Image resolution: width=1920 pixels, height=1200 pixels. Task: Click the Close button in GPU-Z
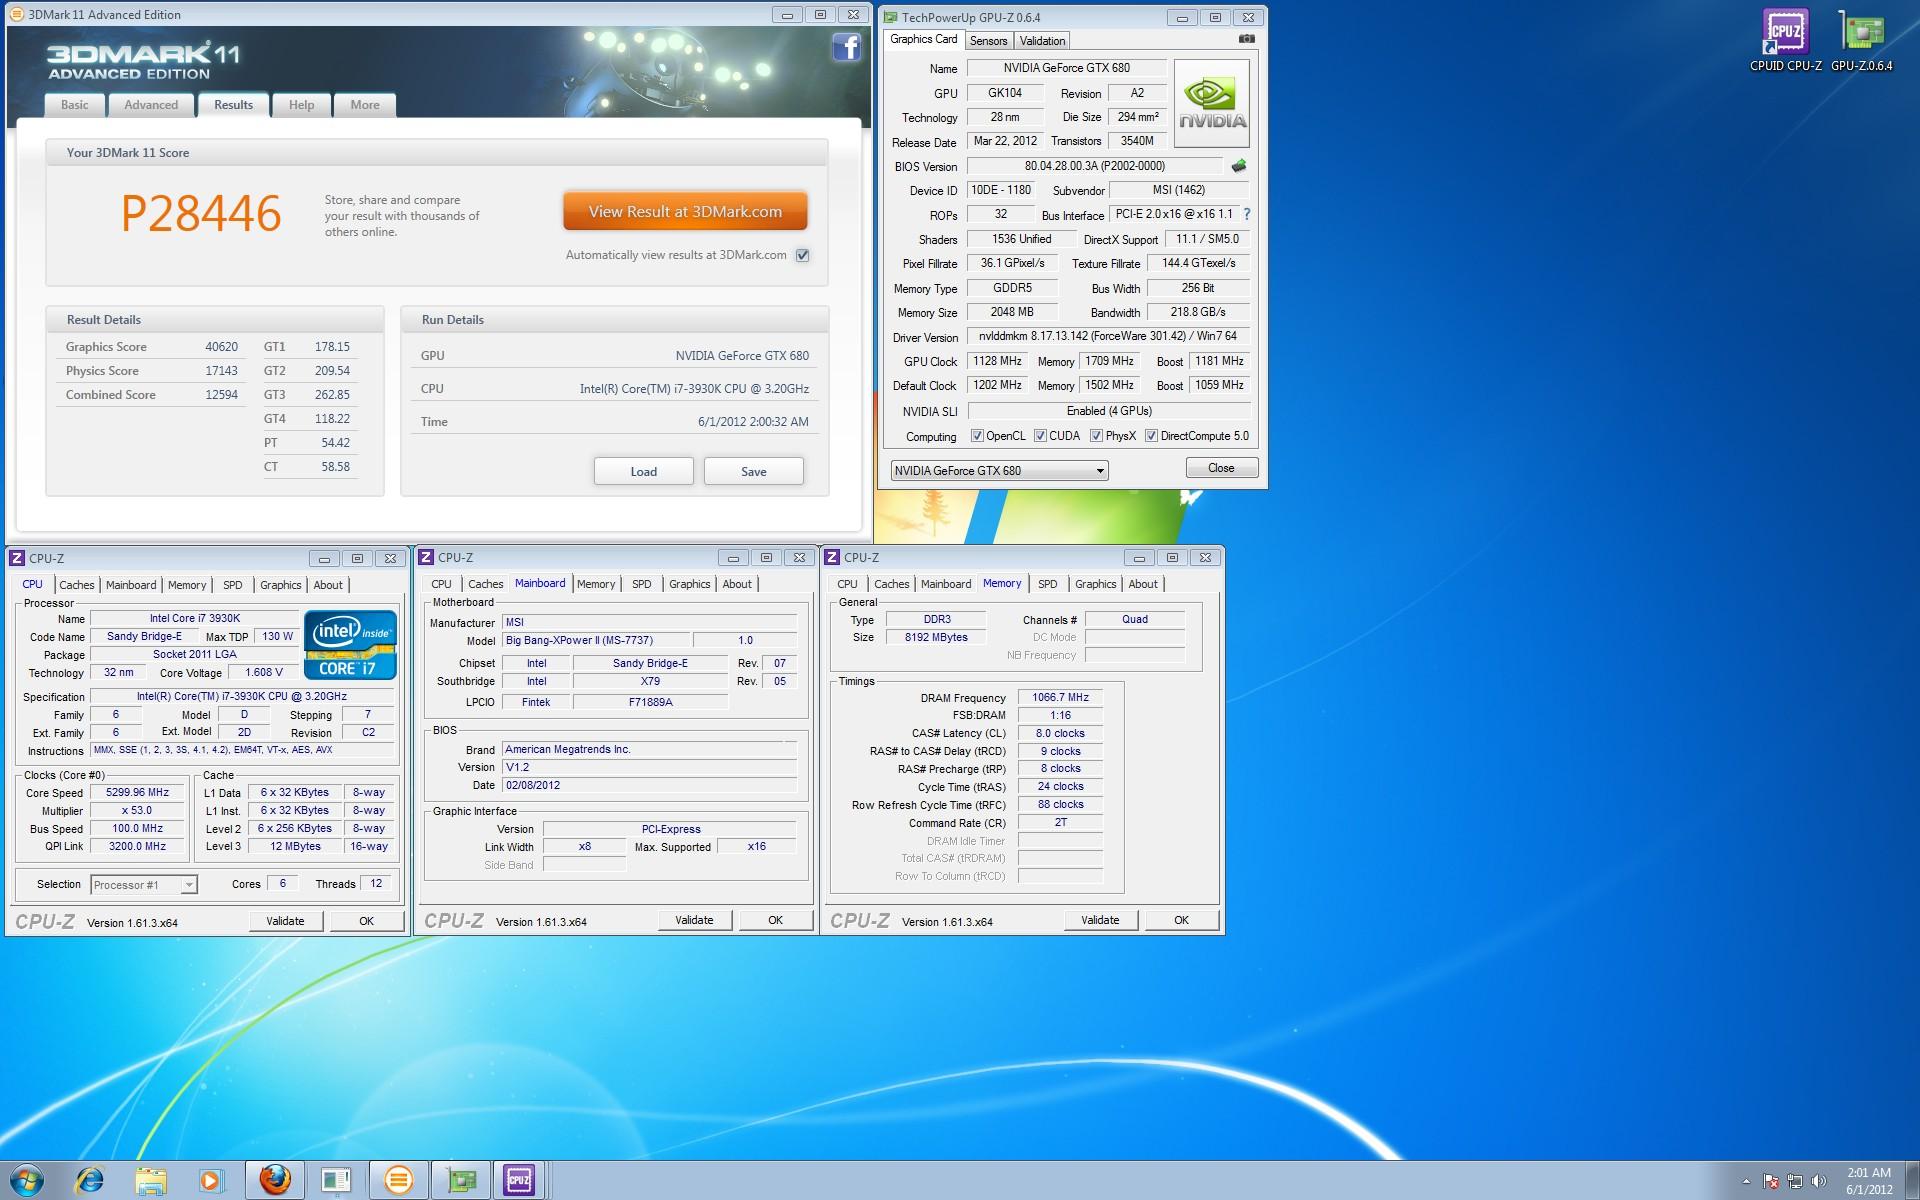pyautogui.click(x=1220, y=468)
